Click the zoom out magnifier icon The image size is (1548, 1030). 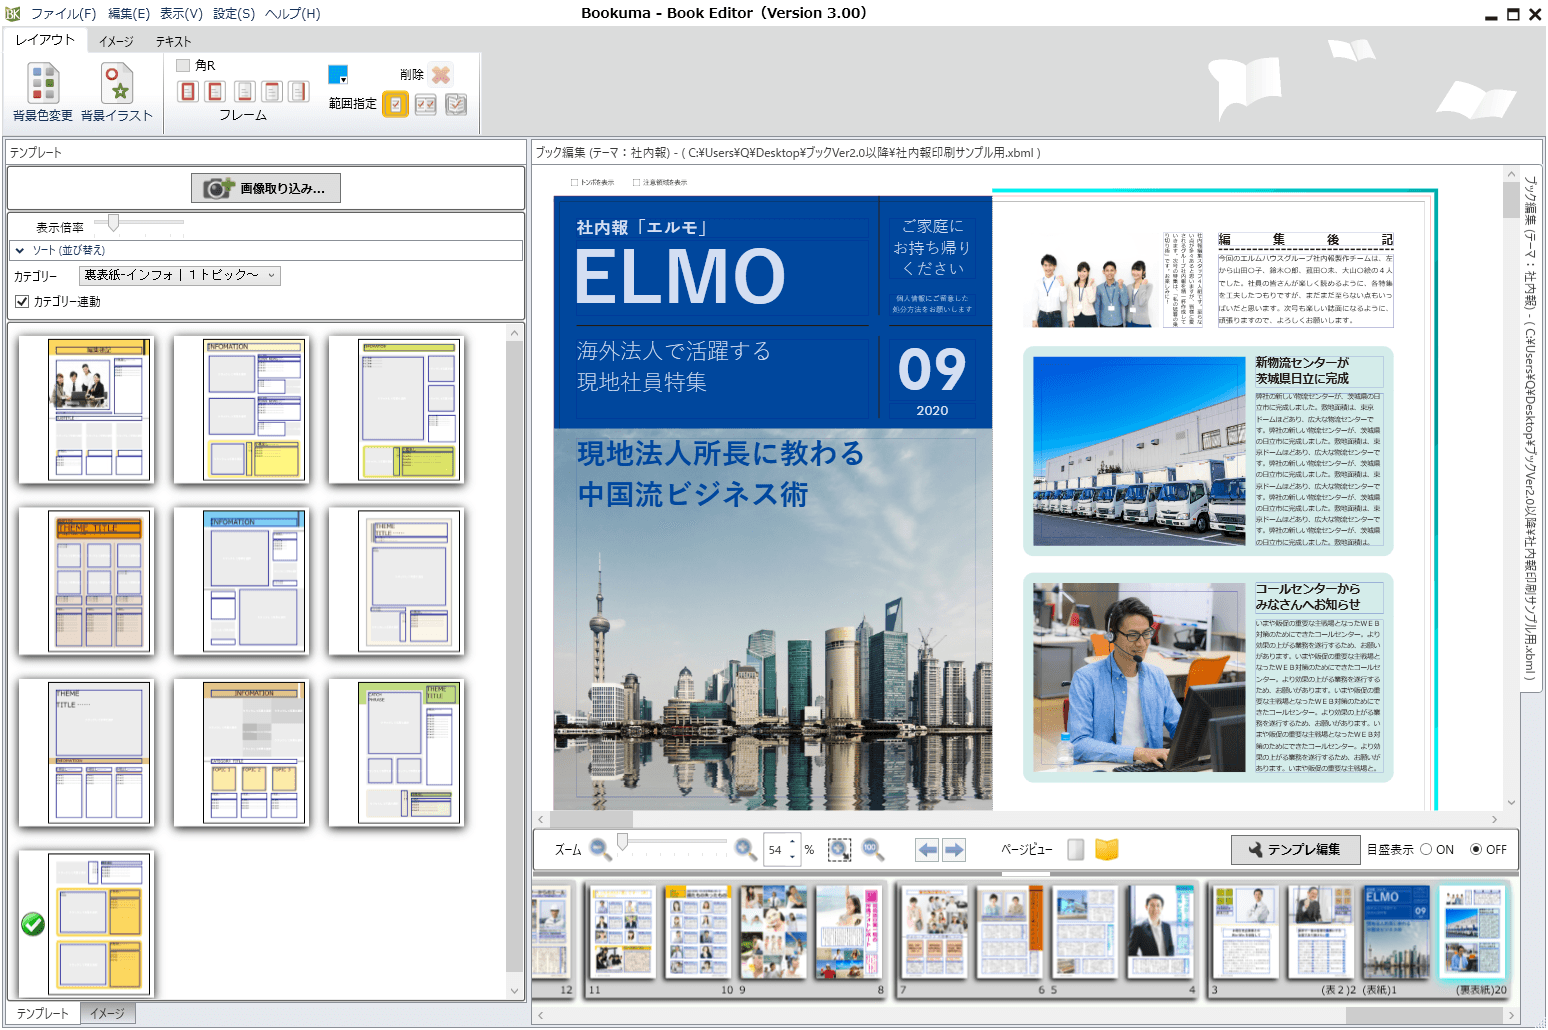[x=600, y=849]
